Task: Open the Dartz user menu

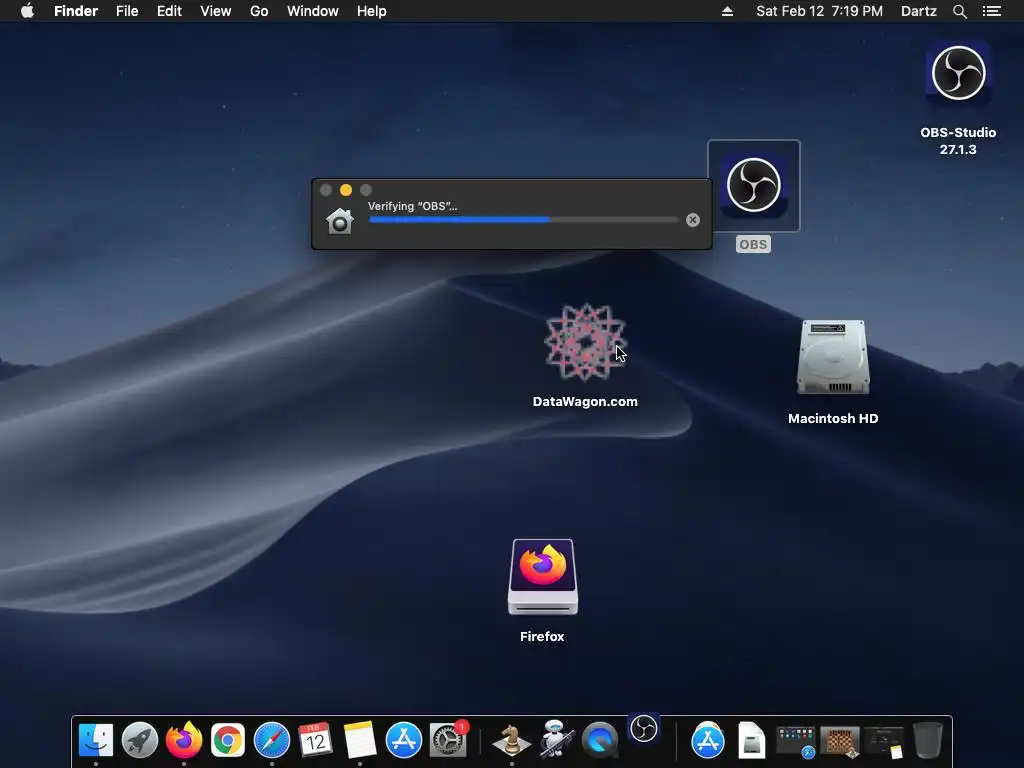Action: click(919, 11)
